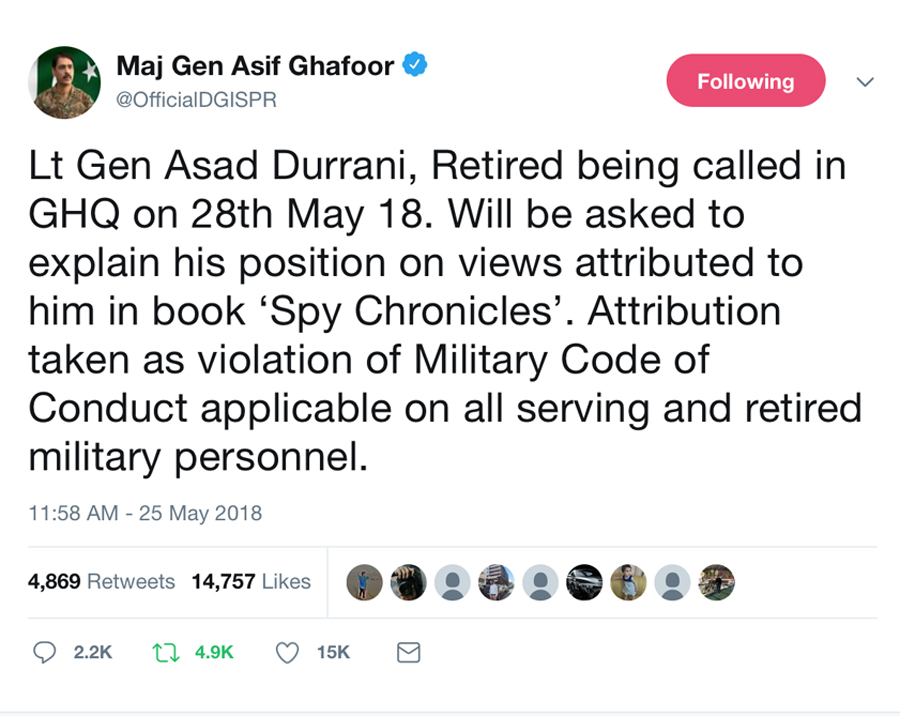Click the green 4.9K retweet count
This screenshot has width=900, height=716.
[214, 652]
